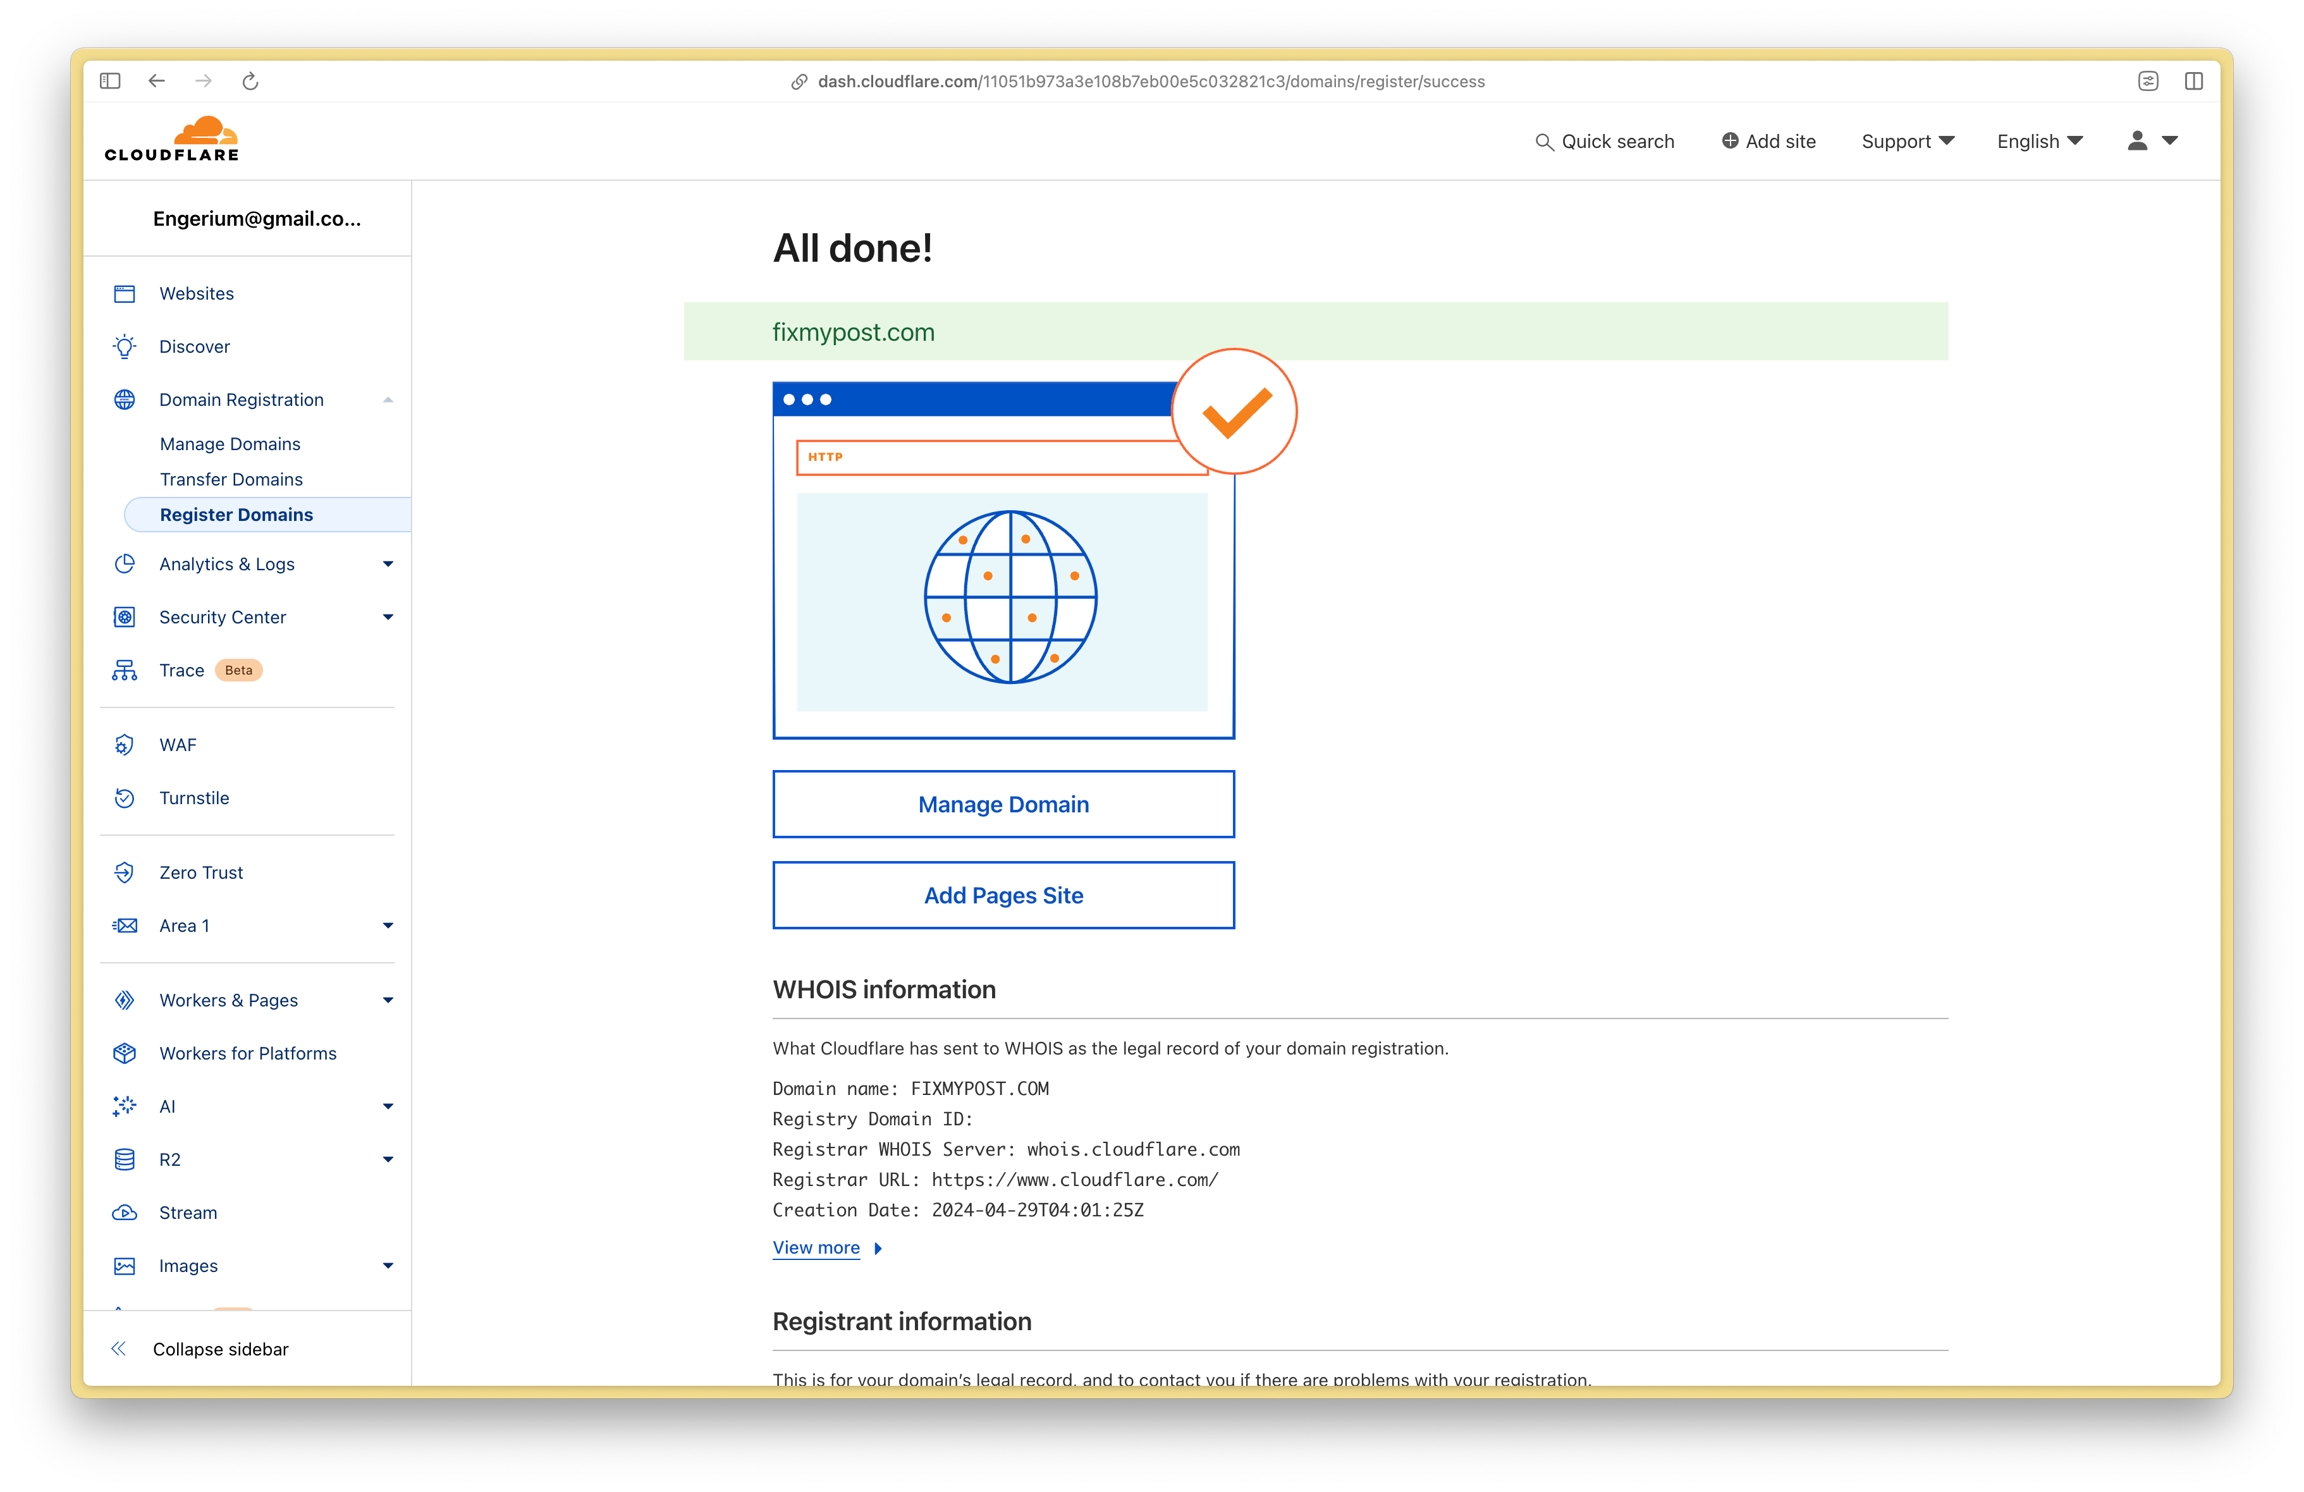
Task: Click the Workers for Platforms label
Action: coord(248,1054)
